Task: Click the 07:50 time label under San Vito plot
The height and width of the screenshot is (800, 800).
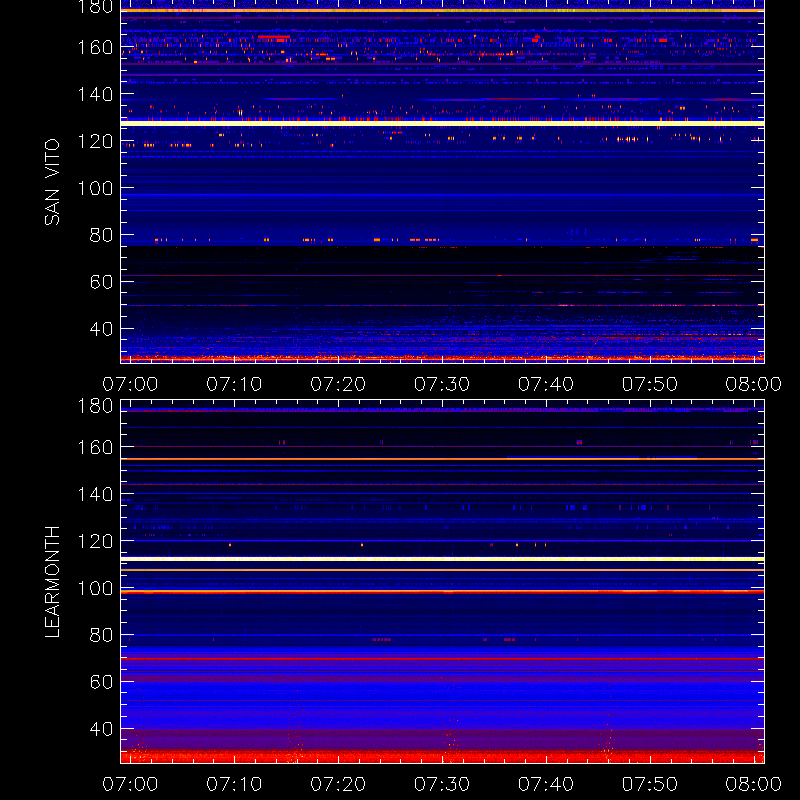Action: pos(649,384)
